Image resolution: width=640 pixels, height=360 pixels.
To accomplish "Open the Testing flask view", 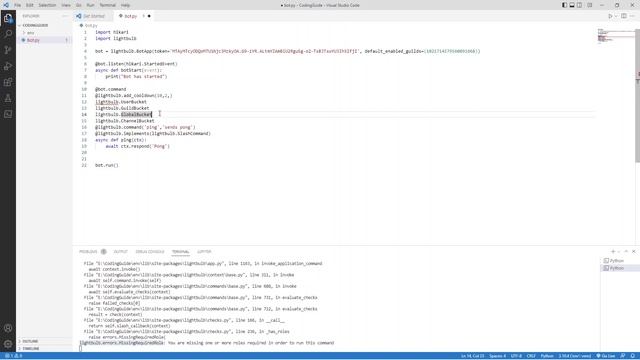I will click(8, 98).
